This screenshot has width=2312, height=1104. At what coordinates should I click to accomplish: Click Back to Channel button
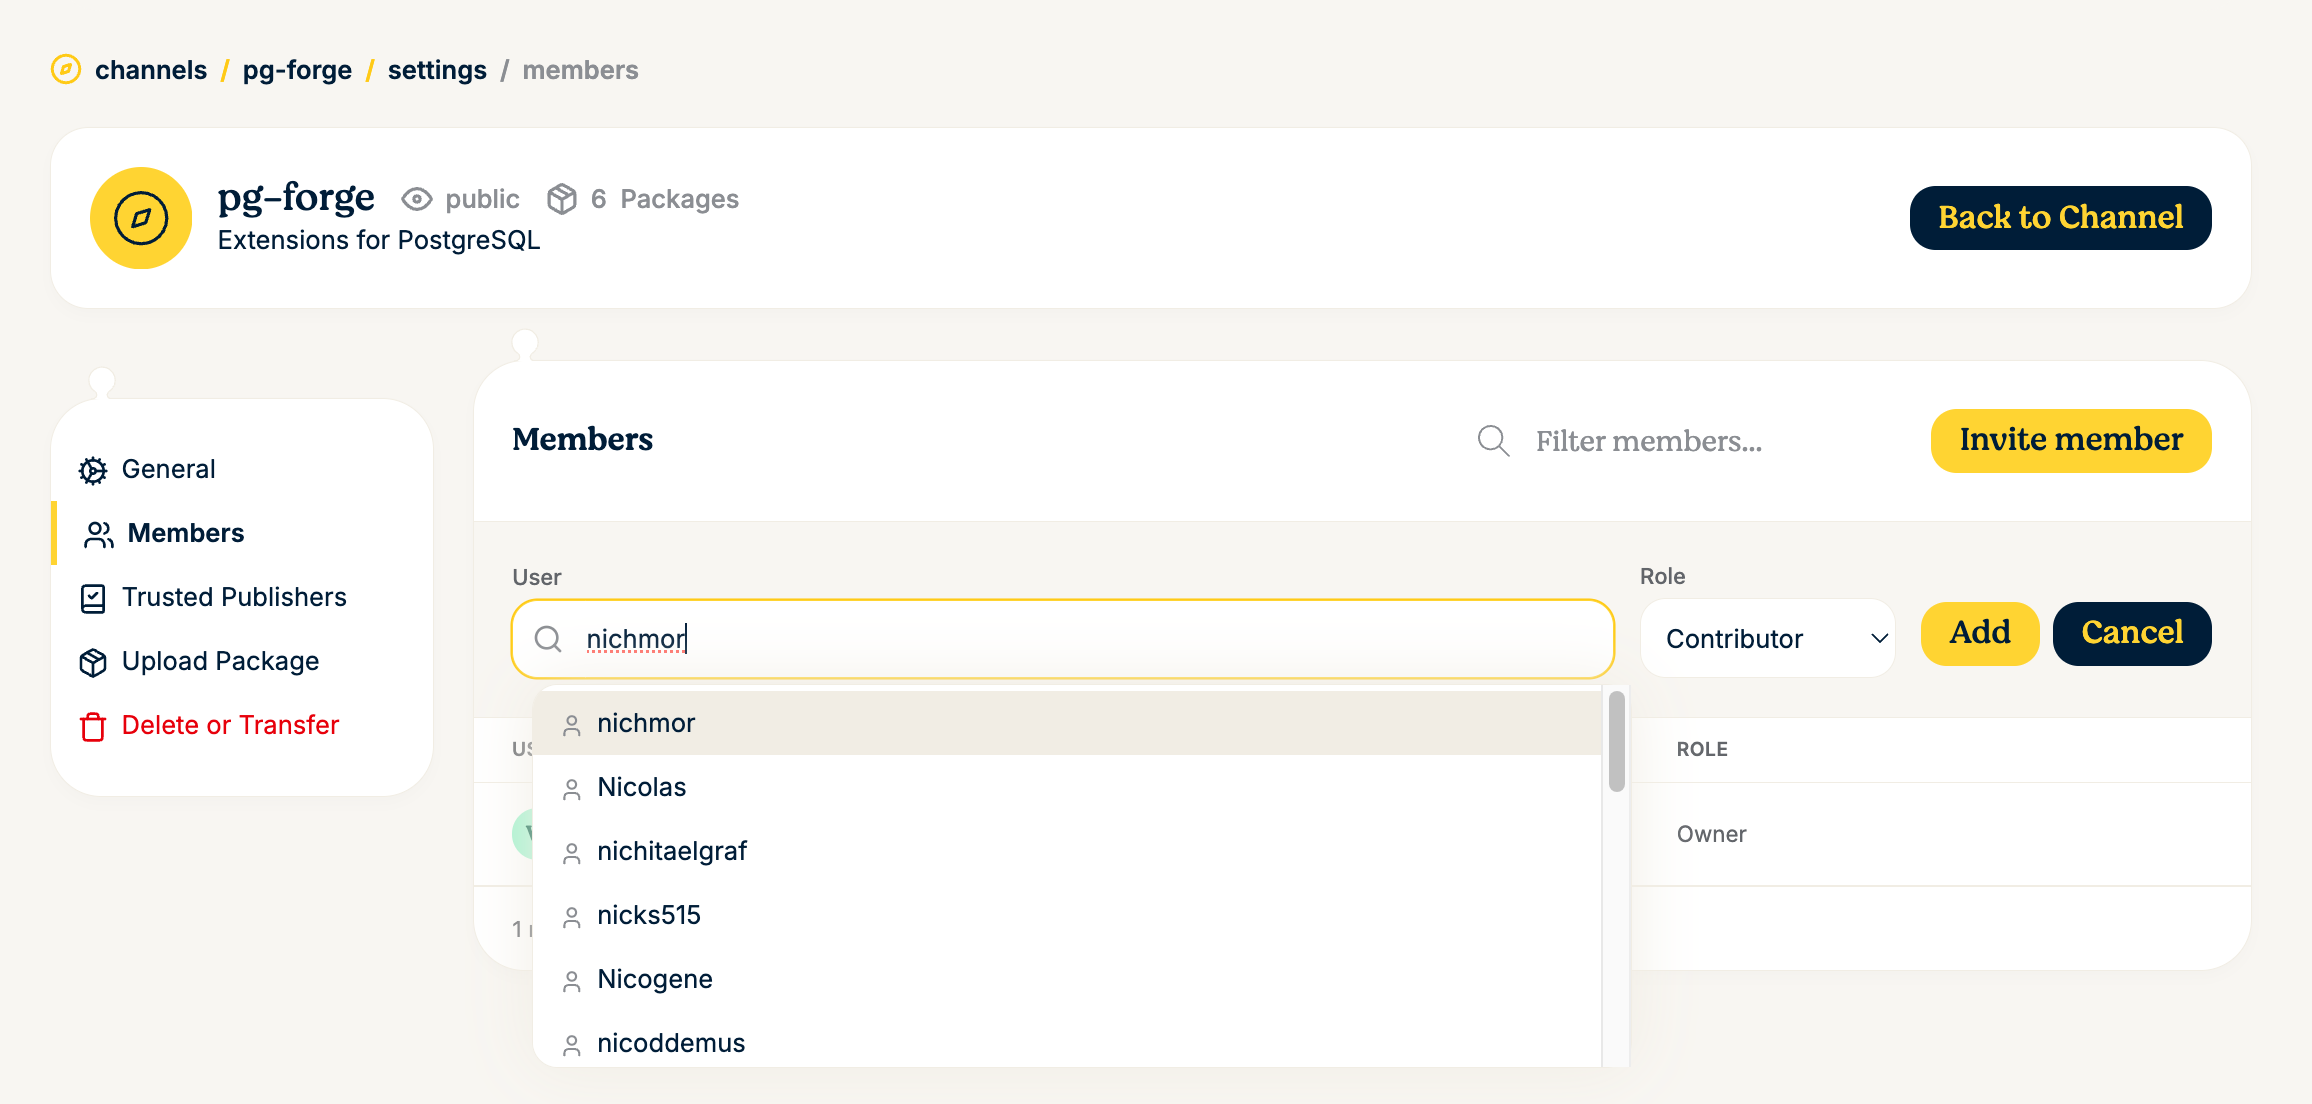click(x=2060, y=218)
